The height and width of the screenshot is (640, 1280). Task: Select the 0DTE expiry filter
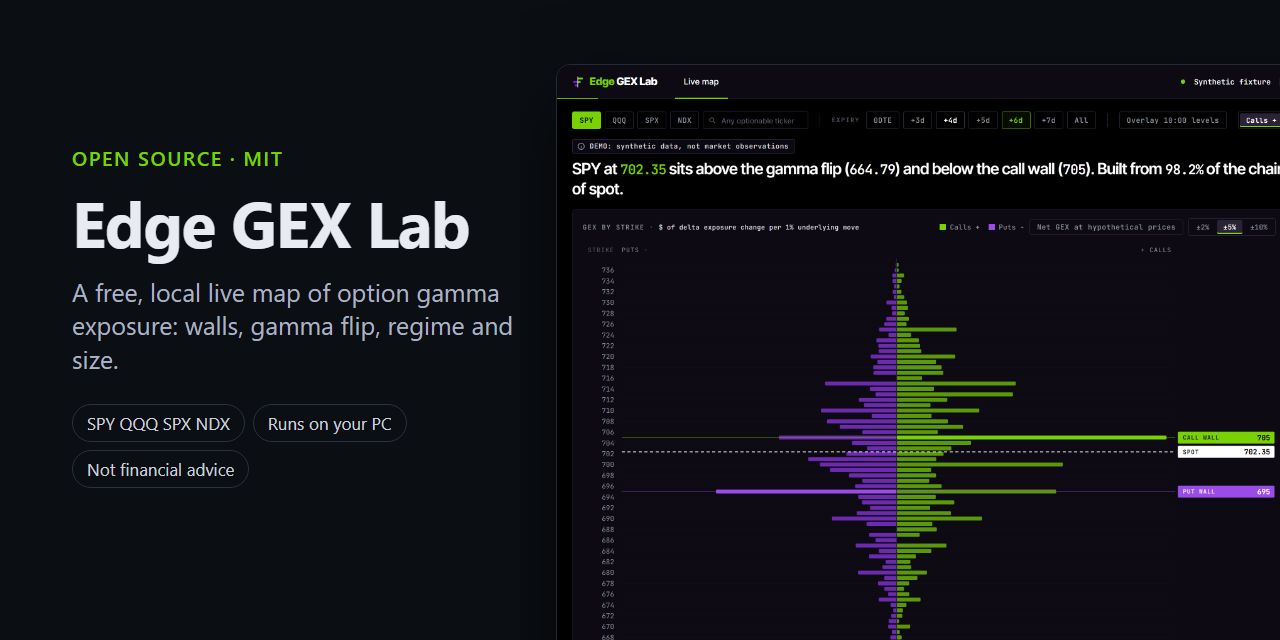(882, 120)
